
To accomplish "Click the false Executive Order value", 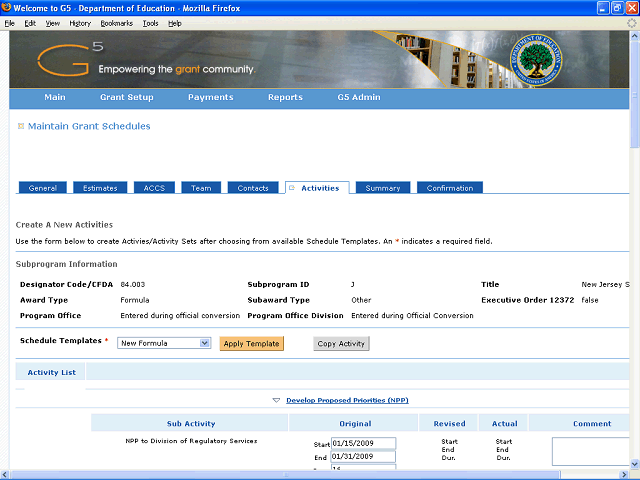I will (590, 300).
